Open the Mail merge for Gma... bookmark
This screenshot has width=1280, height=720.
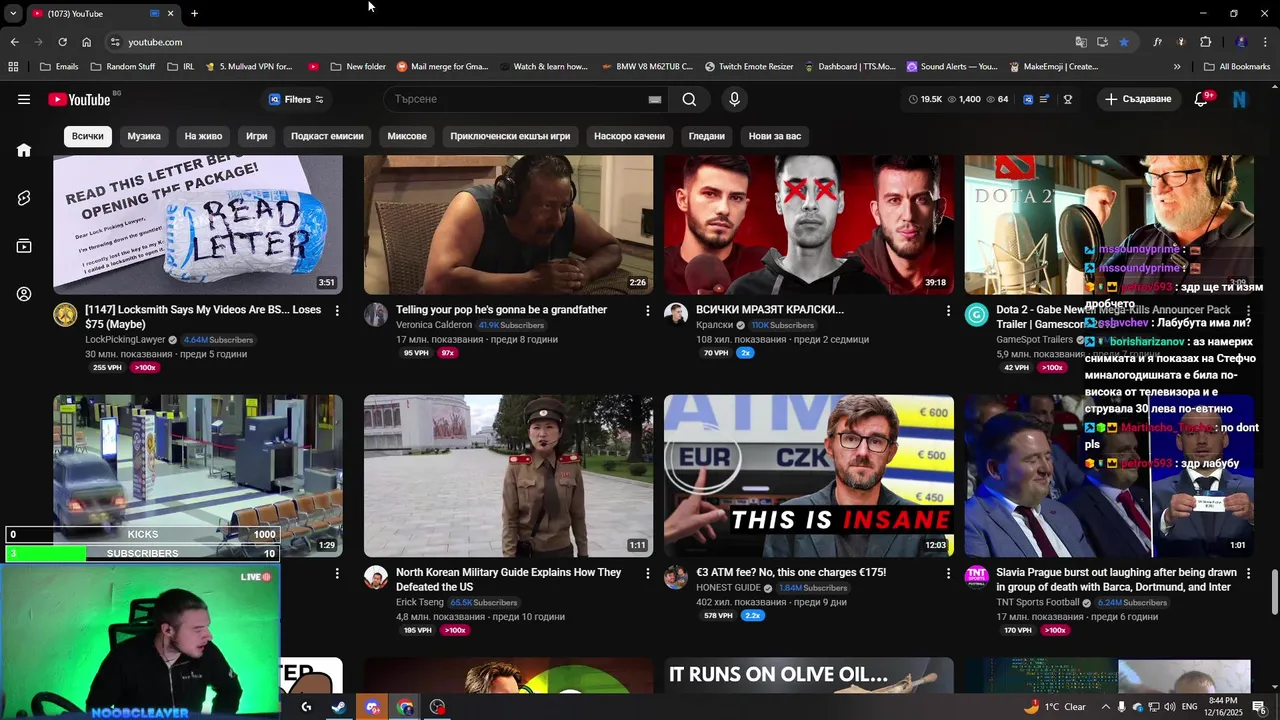(x=443, y=67)
